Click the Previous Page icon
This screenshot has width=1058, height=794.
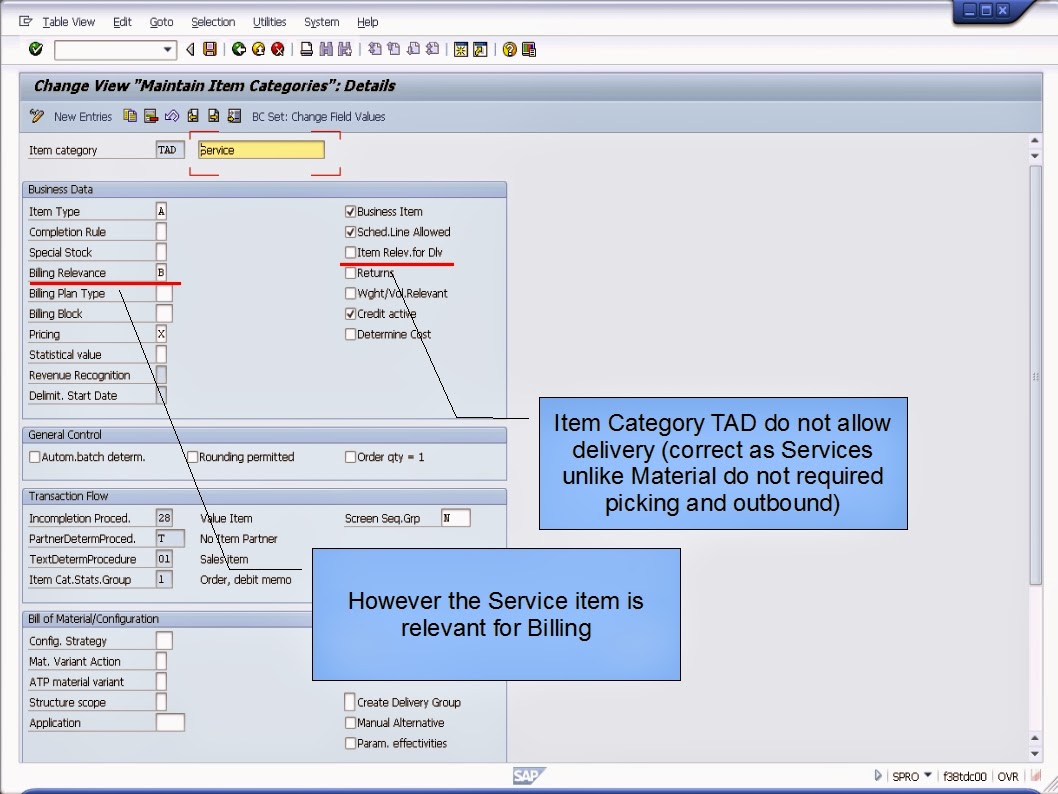[394, 49]
